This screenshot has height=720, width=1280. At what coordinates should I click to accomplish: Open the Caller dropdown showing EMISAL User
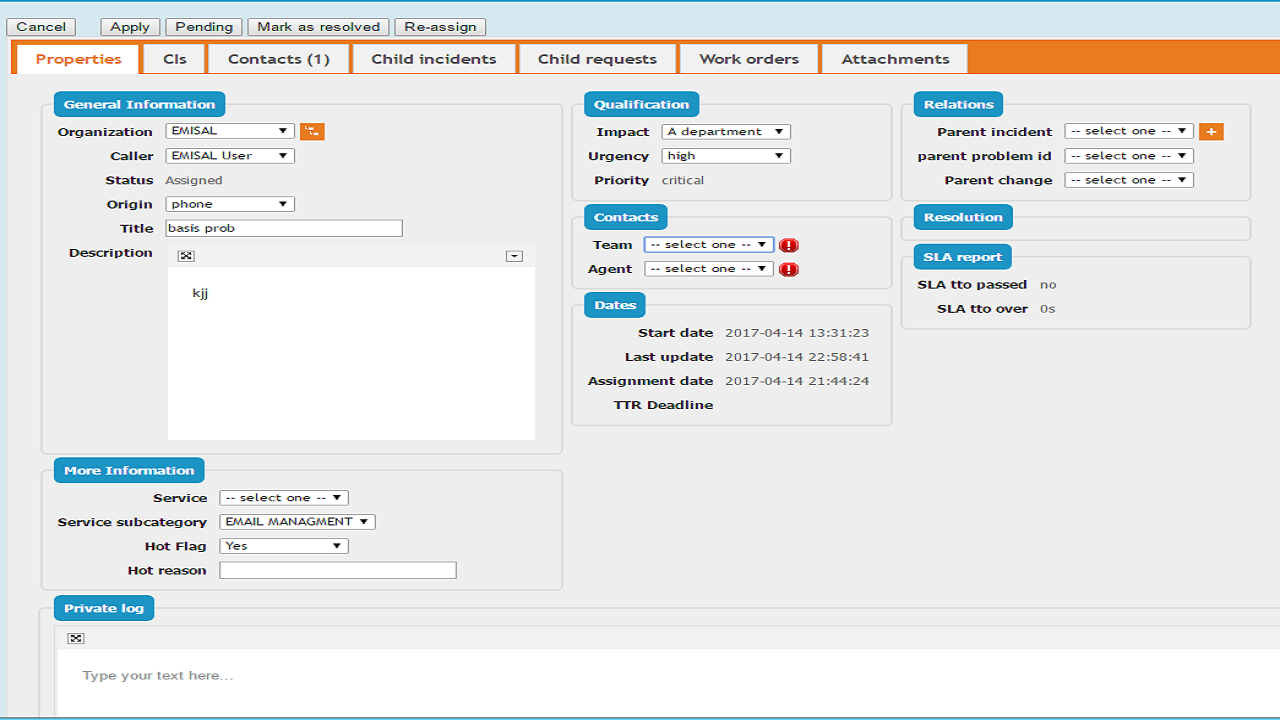tap(230, 156)
